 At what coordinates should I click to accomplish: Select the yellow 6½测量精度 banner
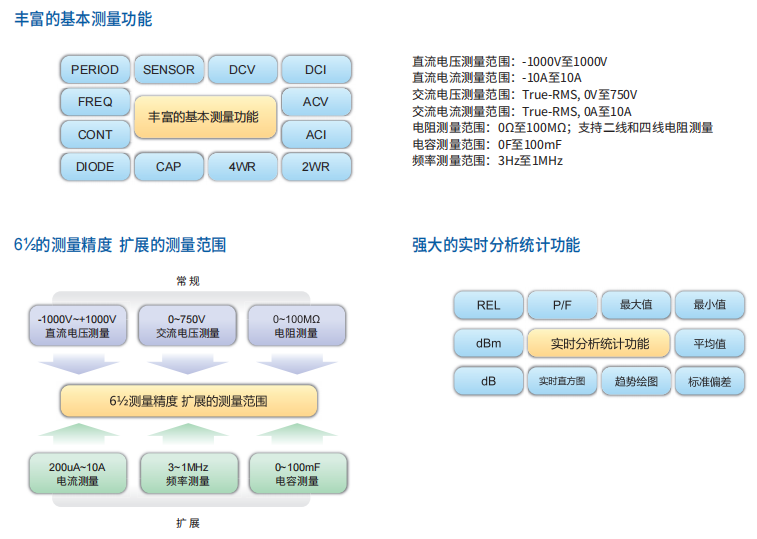(188, 400)
